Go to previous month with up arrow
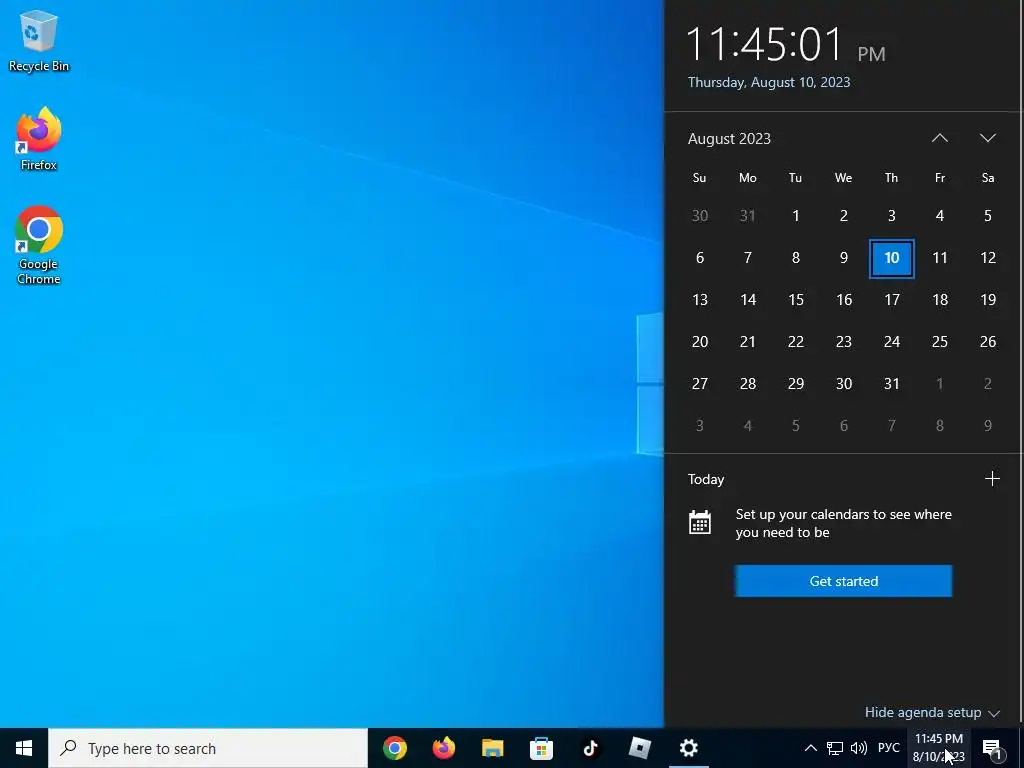1024x768 pixels. coord(940,138)
